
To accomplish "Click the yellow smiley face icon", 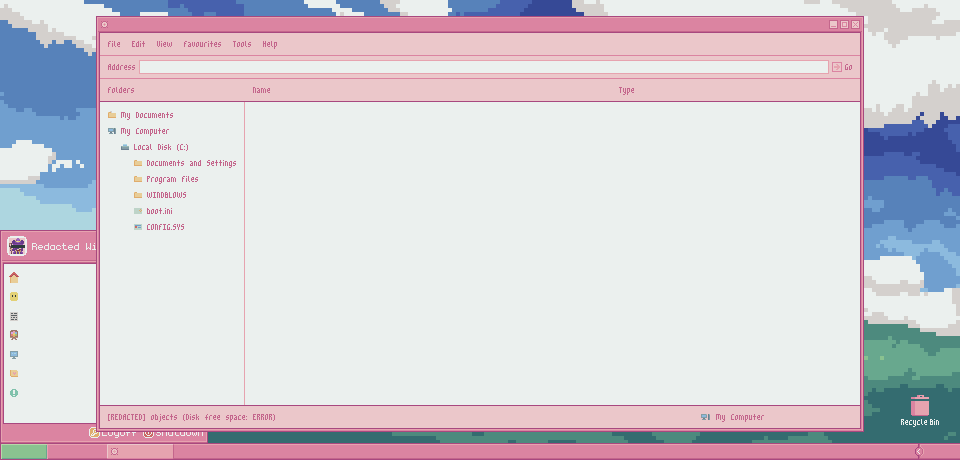I will coord(14,297).
